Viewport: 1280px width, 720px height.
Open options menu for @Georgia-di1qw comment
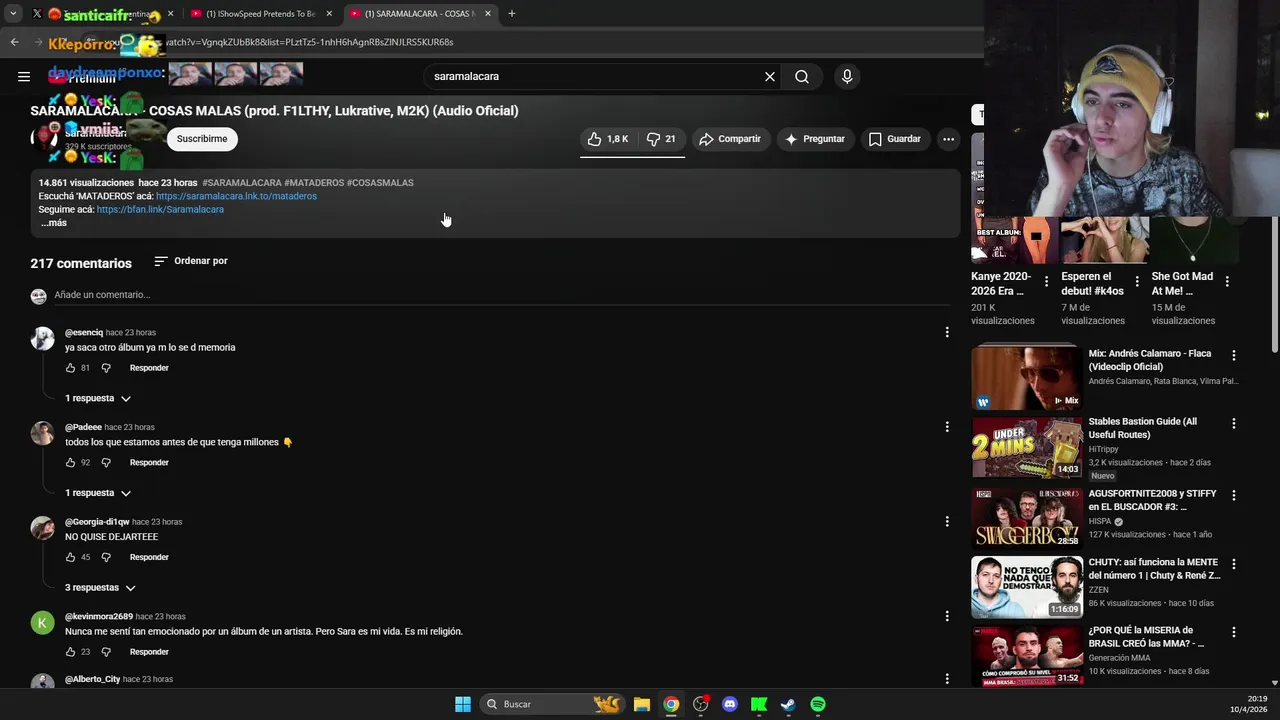click(947, 521)
